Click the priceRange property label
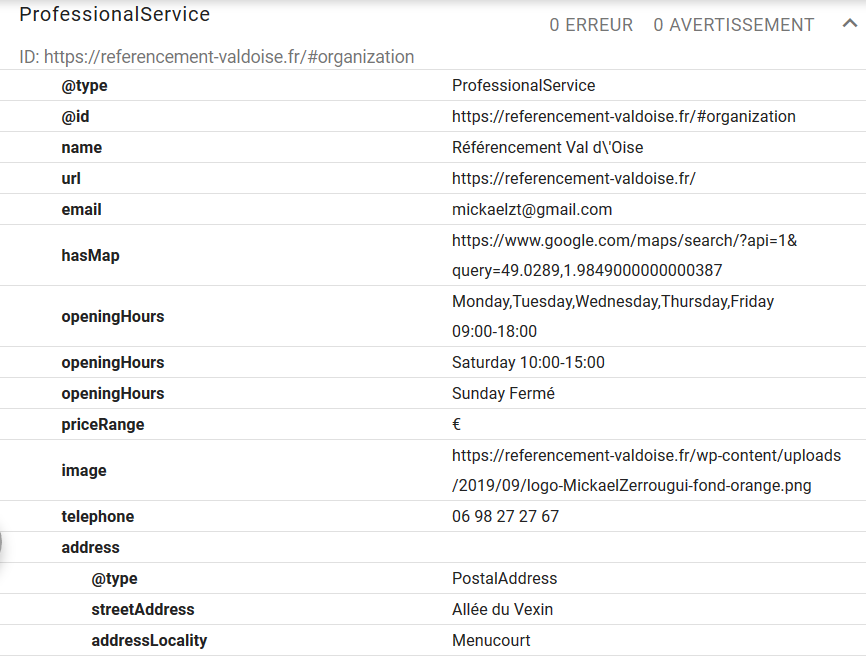 103,424
